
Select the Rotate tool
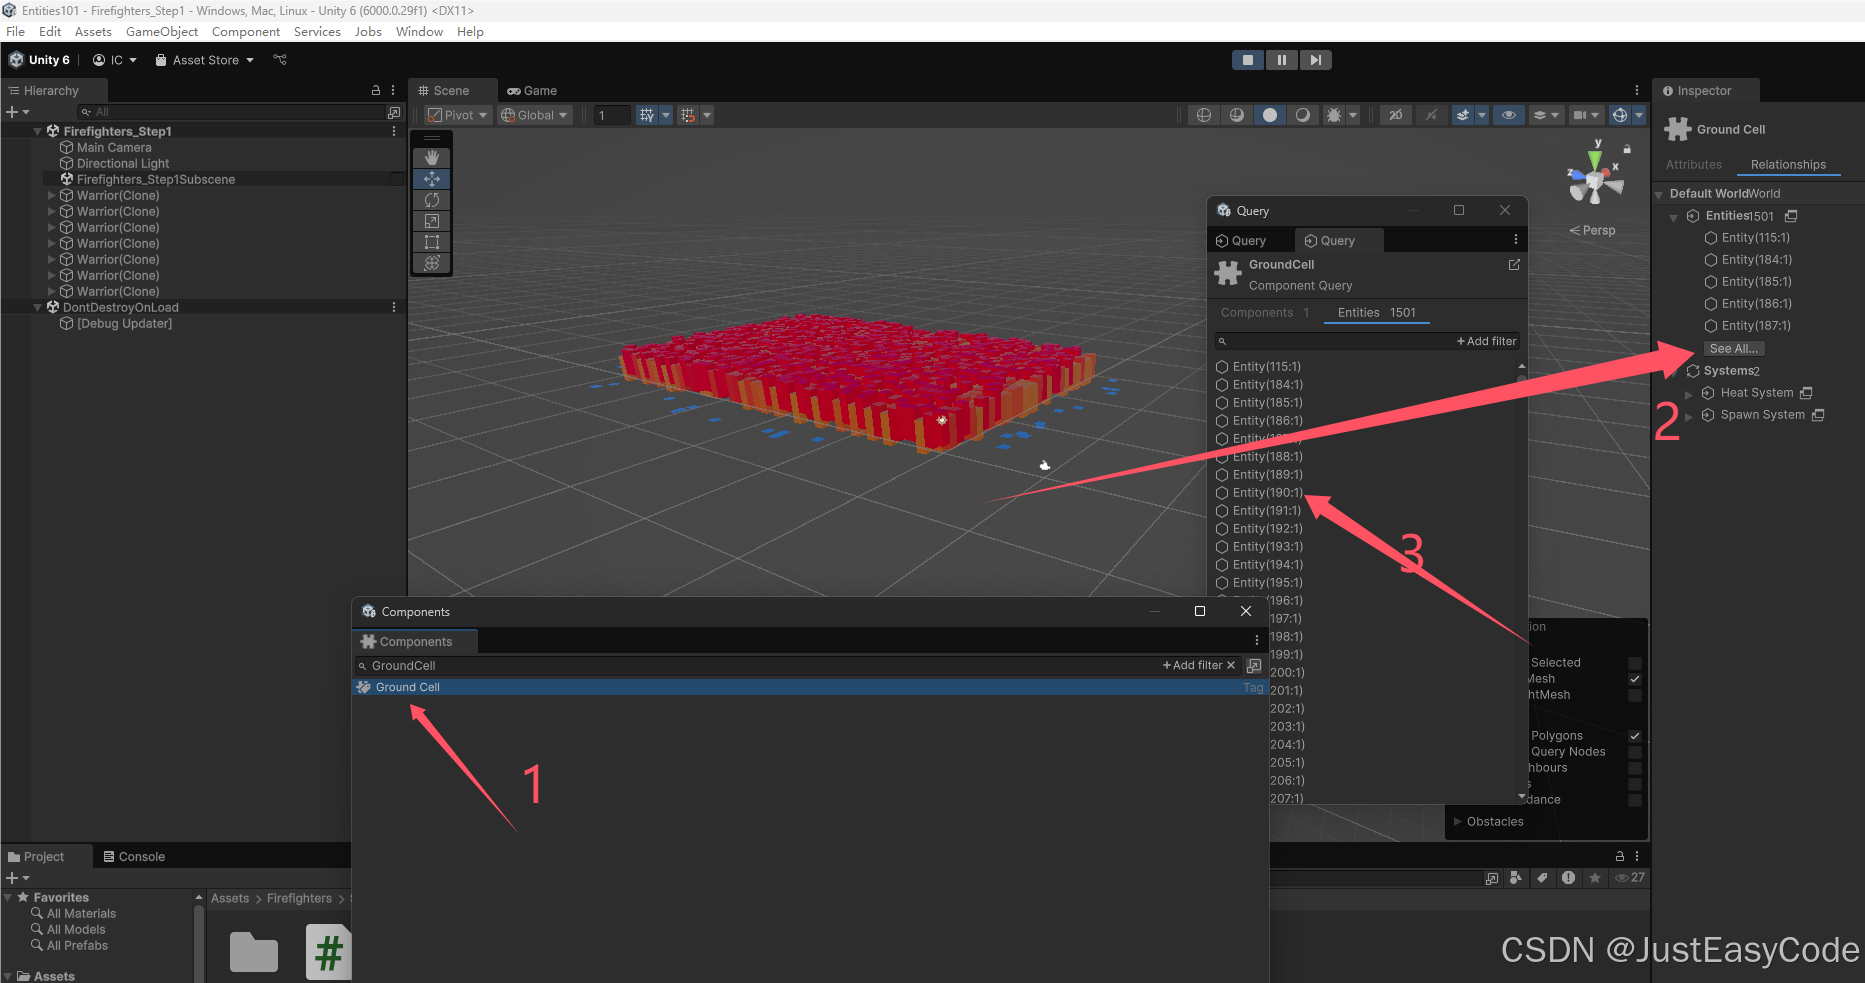(x=432, y=200)
